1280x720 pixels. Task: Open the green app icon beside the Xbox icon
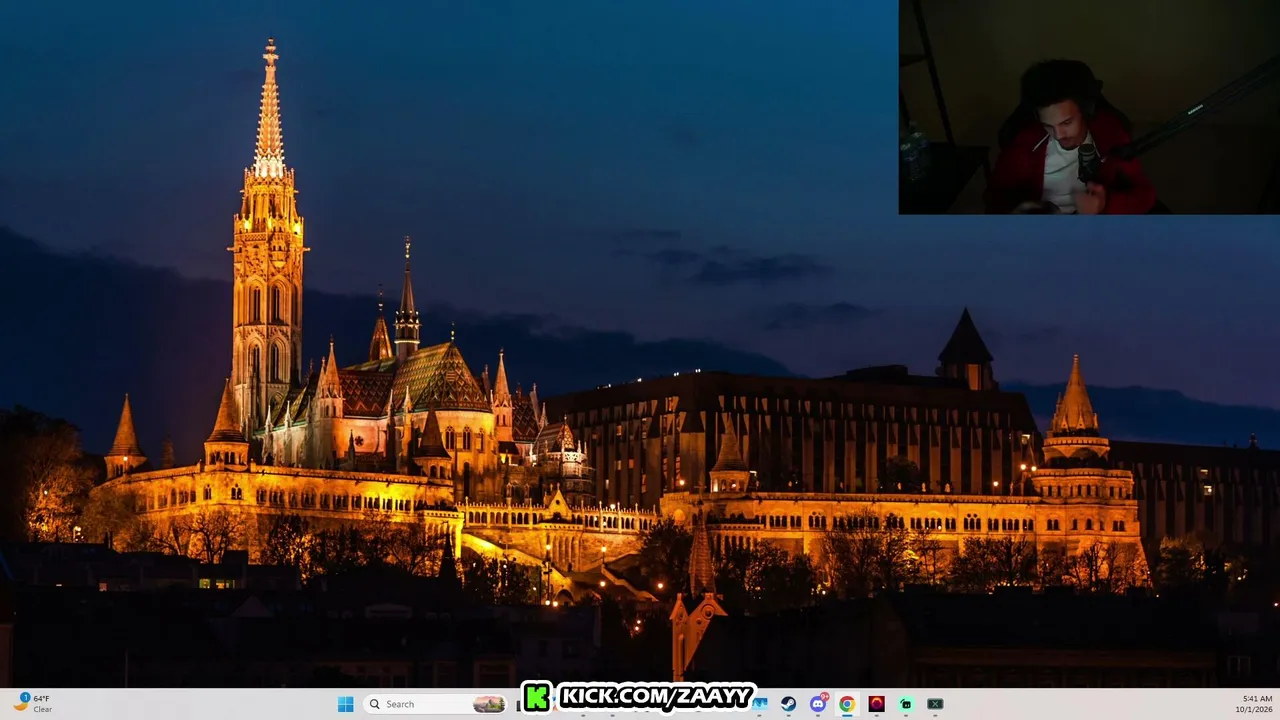coord(906,704)
